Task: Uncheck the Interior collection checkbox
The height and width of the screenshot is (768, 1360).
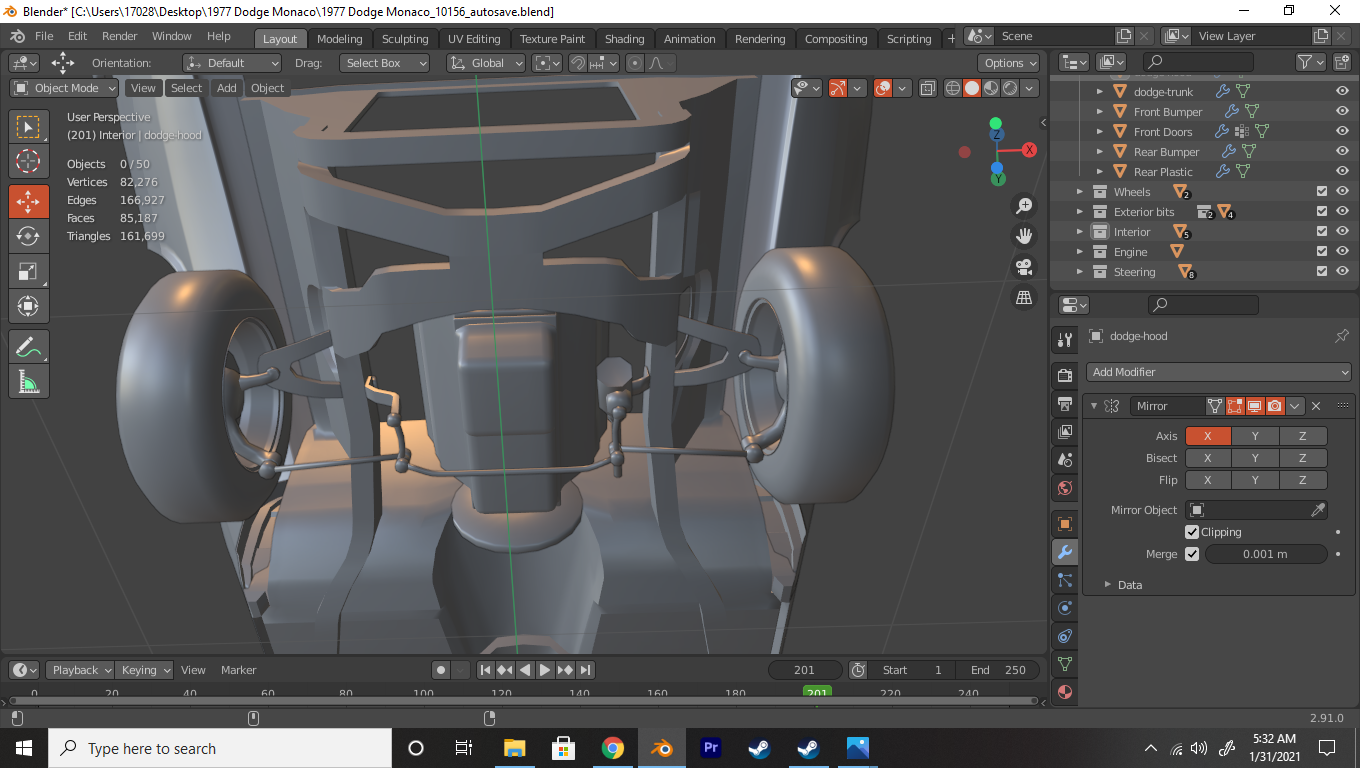Action: [1322, 232]
